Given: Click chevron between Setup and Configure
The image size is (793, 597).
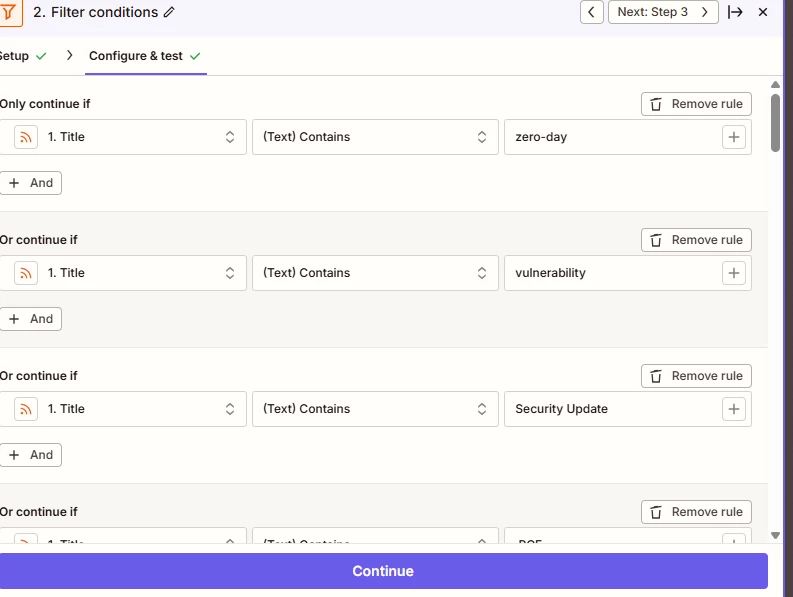Looking at the screenshot, I should (70, 55).
